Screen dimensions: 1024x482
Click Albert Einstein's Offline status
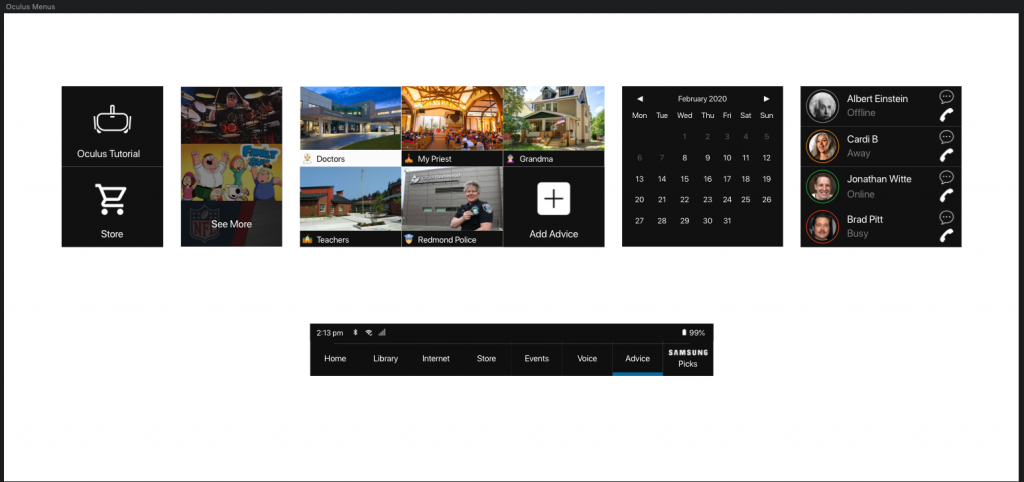(x=861, y=113)
